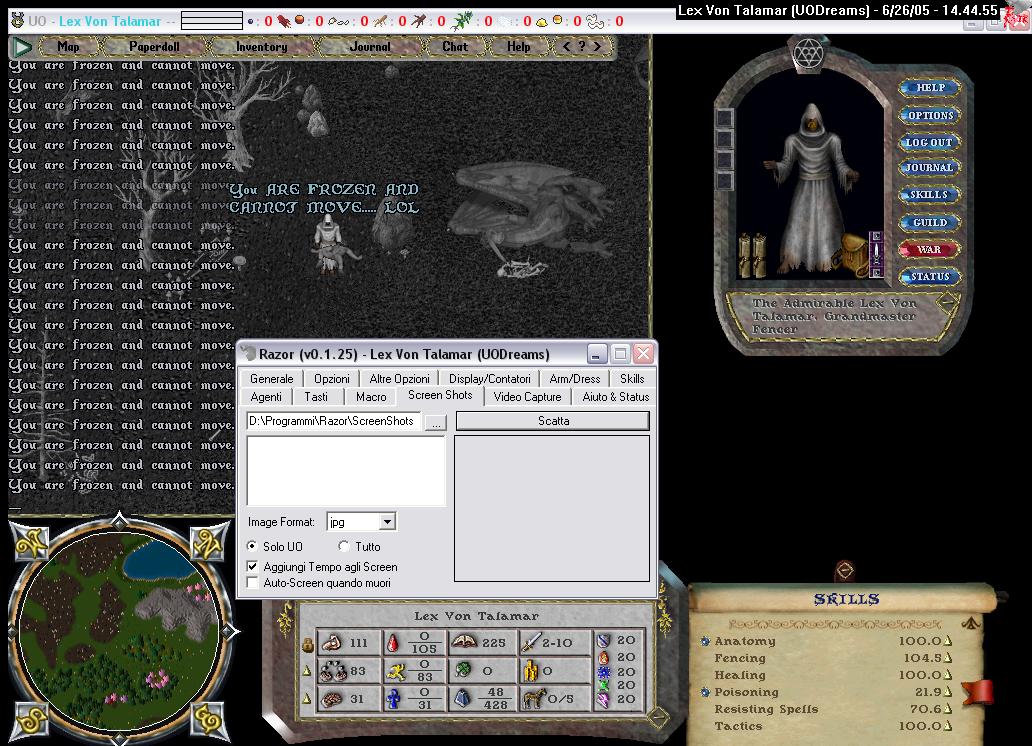
Task: Expand the title scroll diamond on paperdoll
Action: (x=947, y=304)
